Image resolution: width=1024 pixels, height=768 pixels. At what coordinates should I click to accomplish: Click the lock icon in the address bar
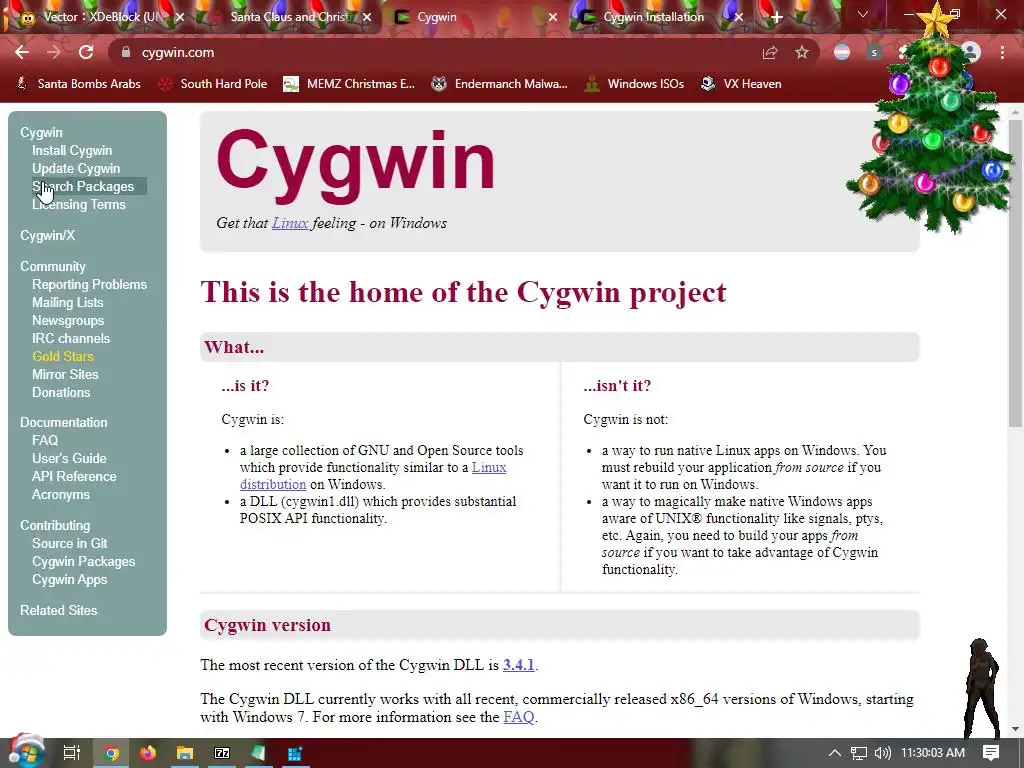pos(126,52)
